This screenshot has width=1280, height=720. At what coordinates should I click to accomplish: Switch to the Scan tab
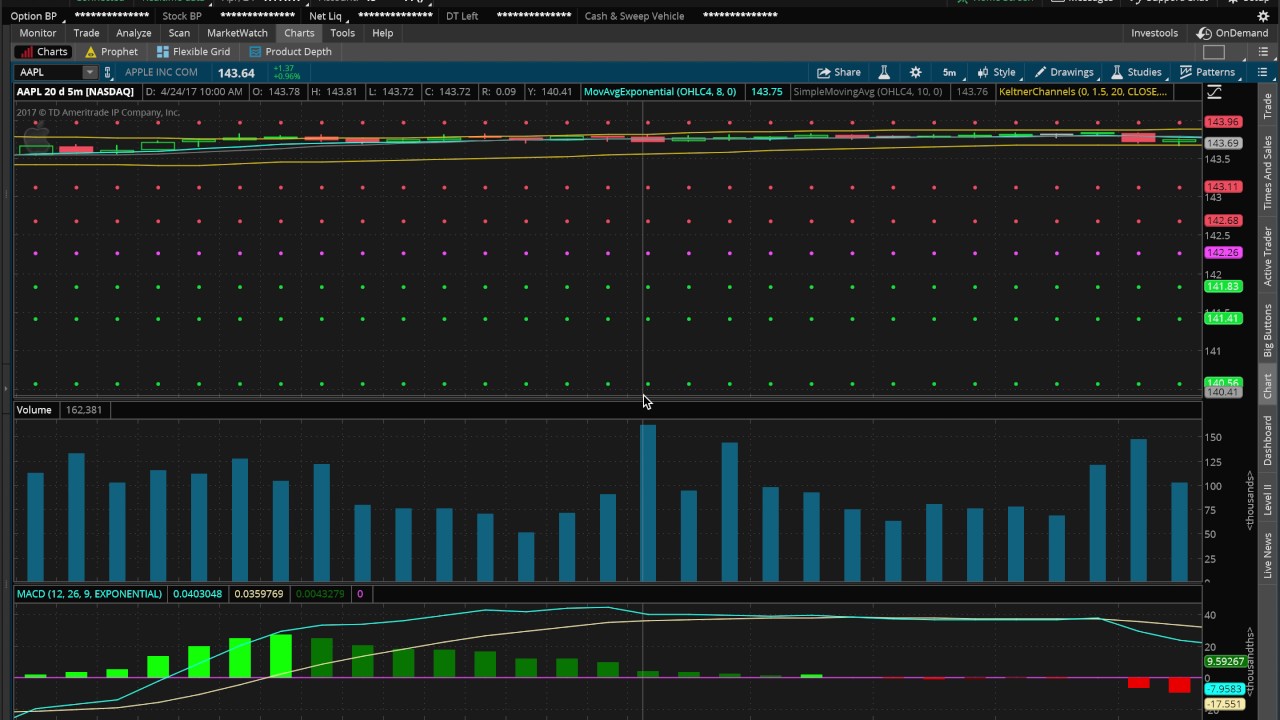point(179,33)
